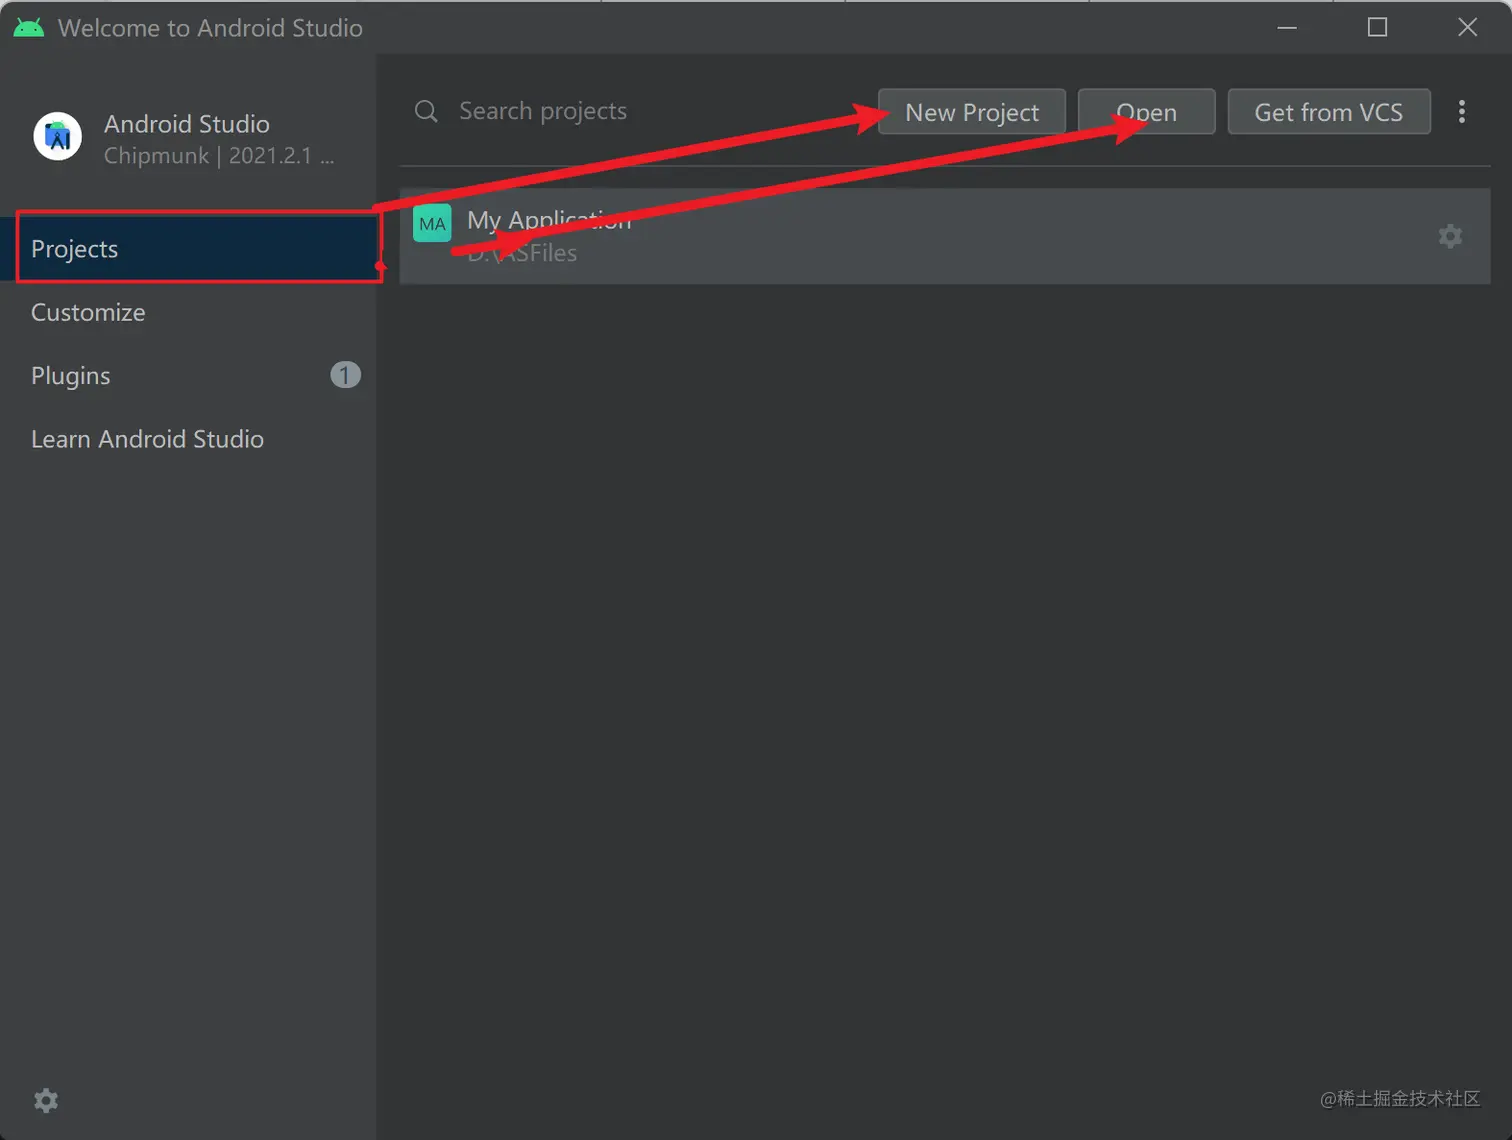Viewport: 1512px width, 1140px height.
Task: Click the New Project button
Action: (x=972, y=112)
